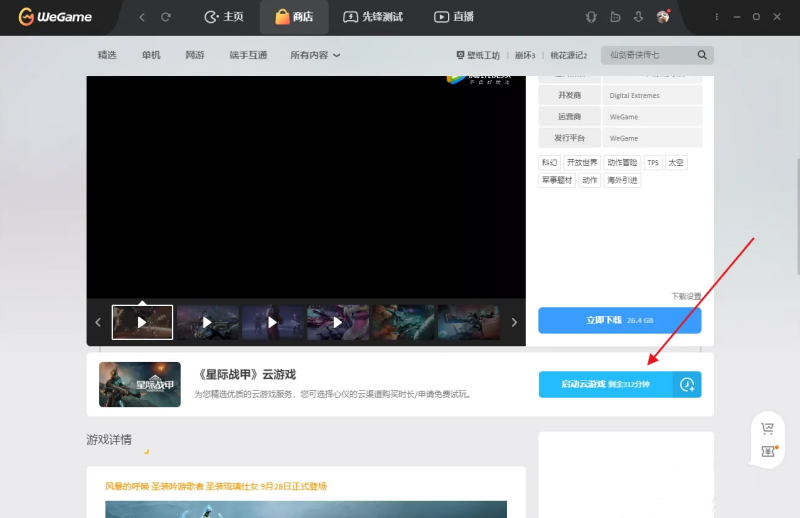This screenshot has height=518, width=800.
Task: Click the 《星际战甲》云游戏 title
Action: [x=247, y=375]
